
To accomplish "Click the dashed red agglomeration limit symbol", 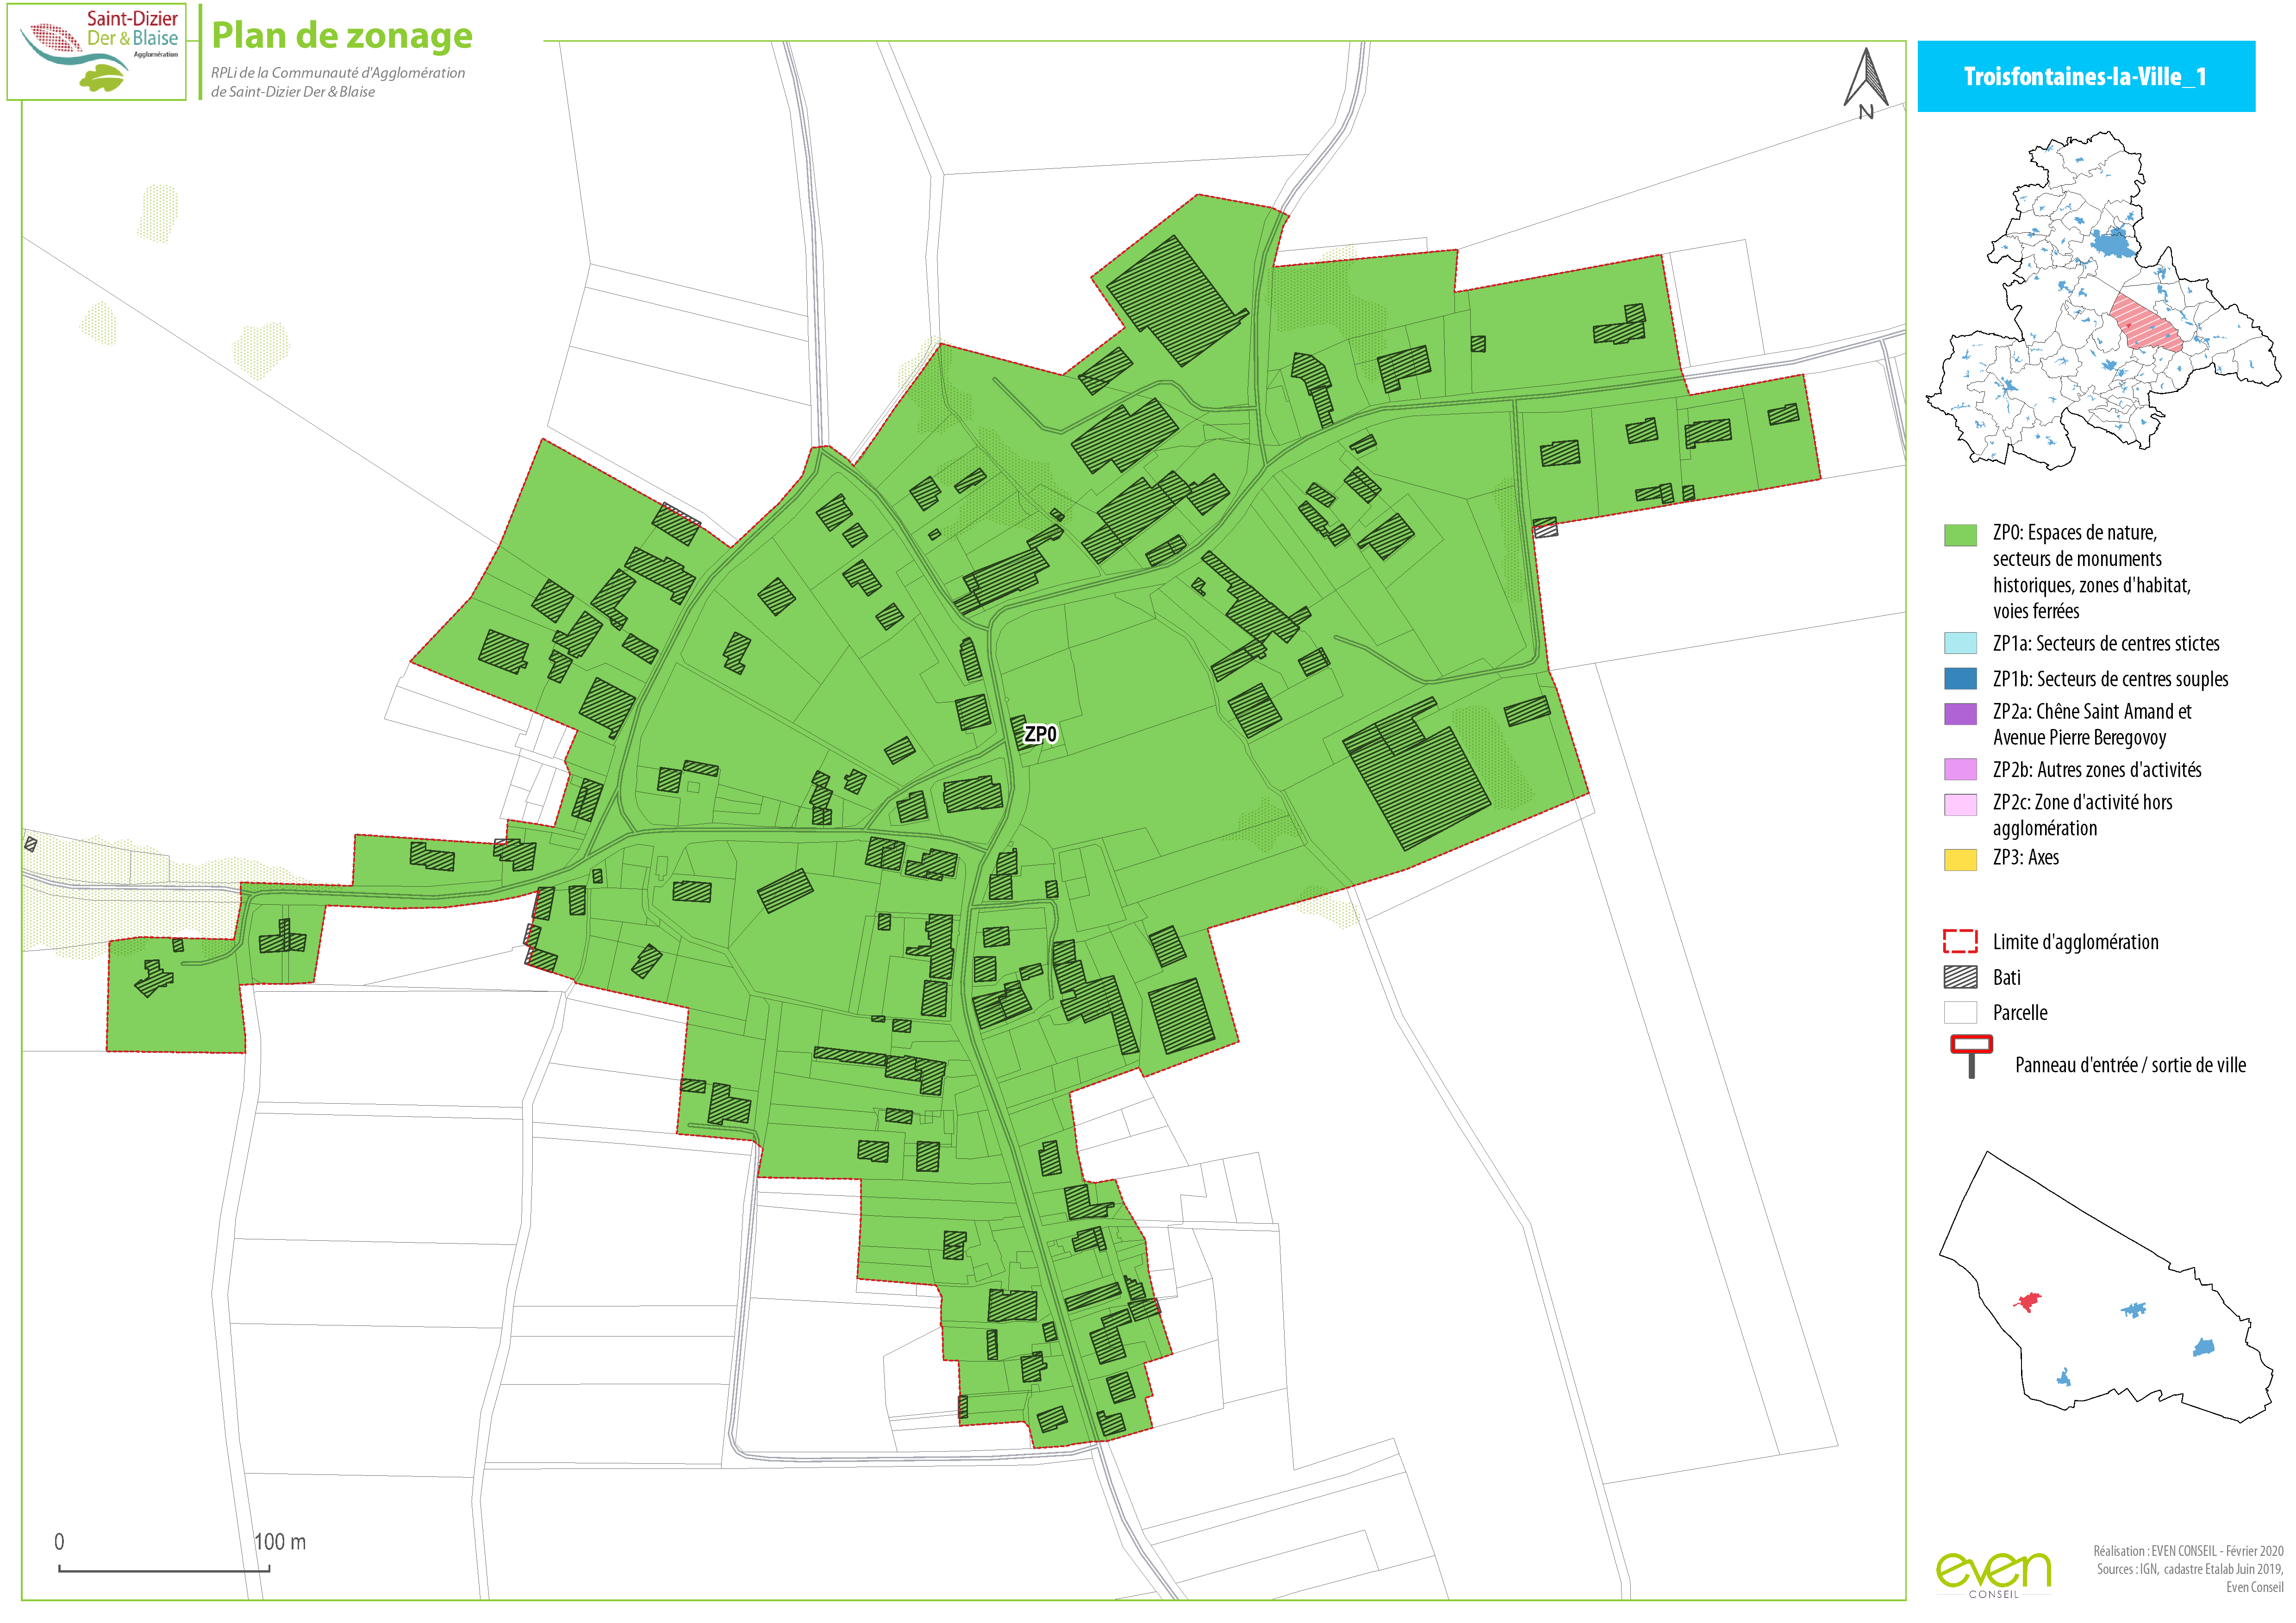I will click(x=1960, y=941).
